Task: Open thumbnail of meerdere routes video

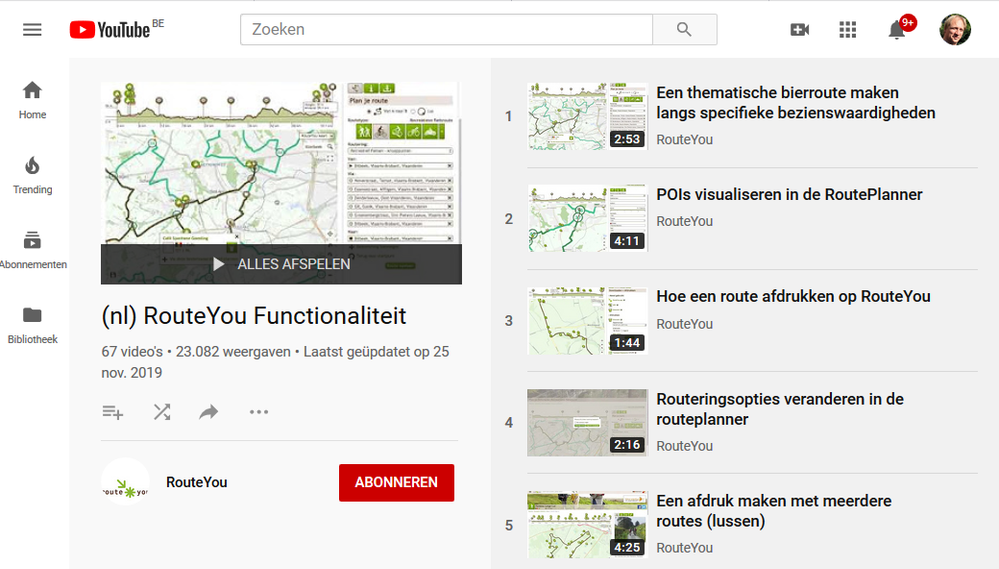Action: [x=587, y=524]
